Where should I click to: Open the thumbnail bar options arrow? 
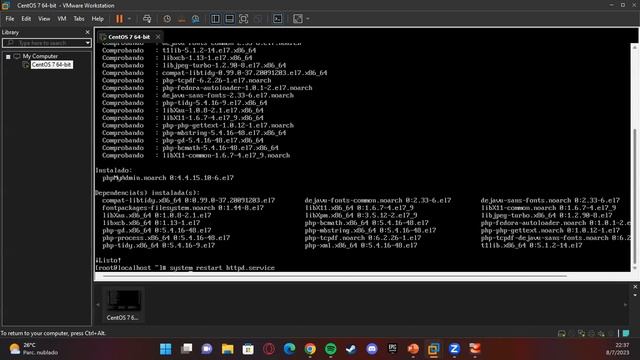pyautogui.click(x=635, y=295)
